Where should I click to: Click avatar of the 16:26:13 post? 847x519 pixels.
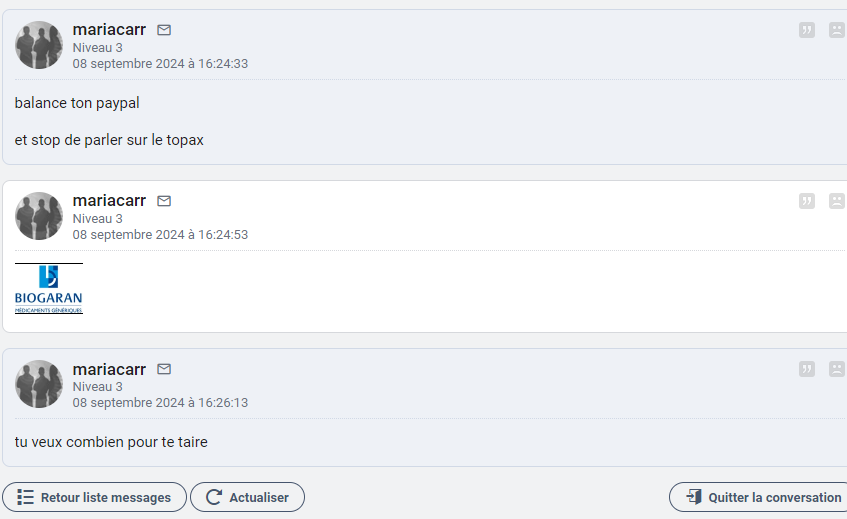(39, 384)
